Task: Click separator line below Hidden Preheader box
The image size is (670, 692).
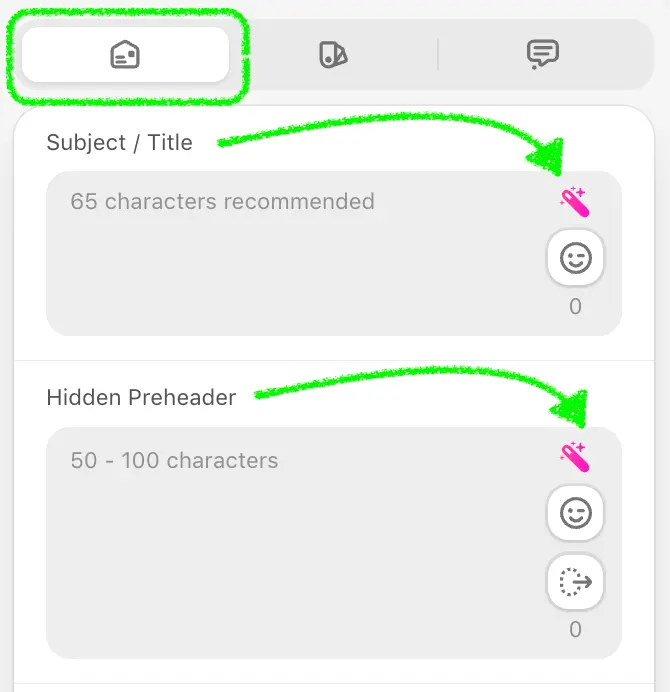Action: tap(334, 684)
